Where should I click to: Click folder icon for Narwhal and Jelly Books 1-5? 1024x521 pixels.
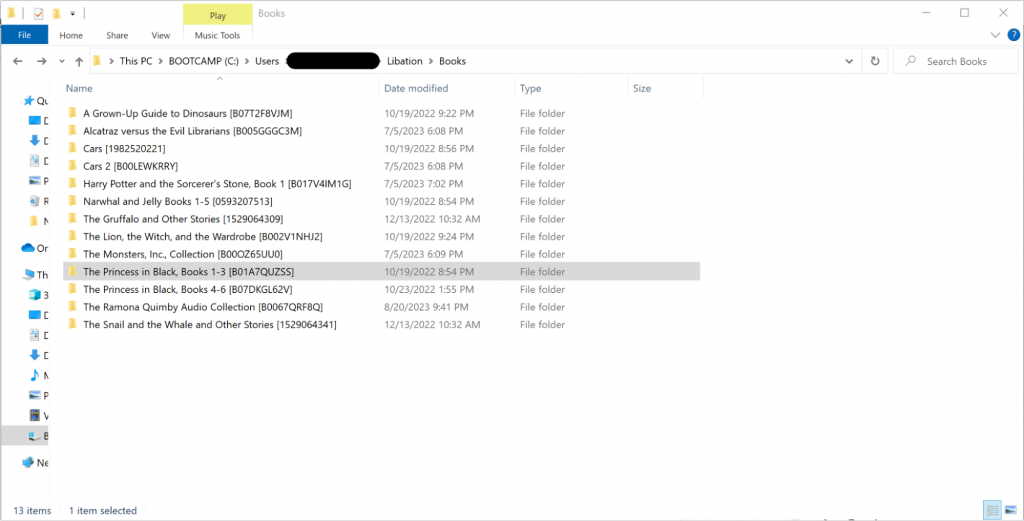(72, 201)
